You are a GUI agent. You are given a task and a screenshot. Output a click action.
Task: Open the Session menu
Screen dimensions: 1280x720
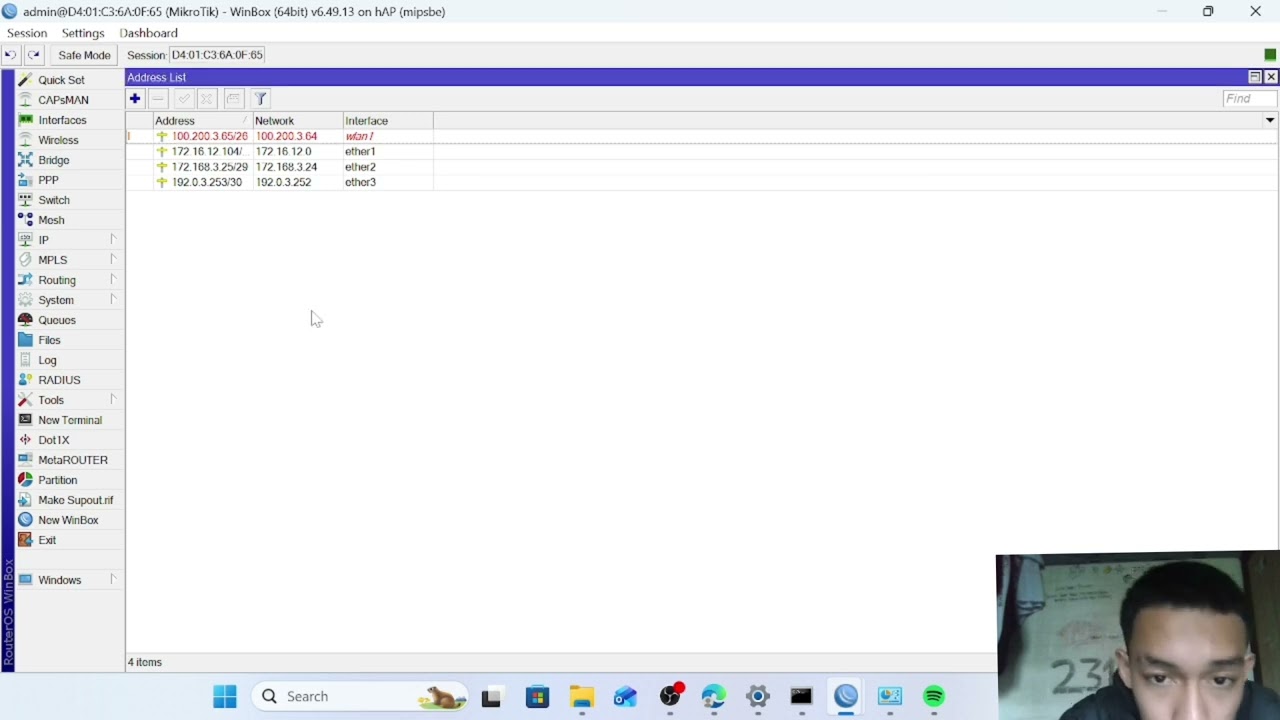click(x=27, y=33)
